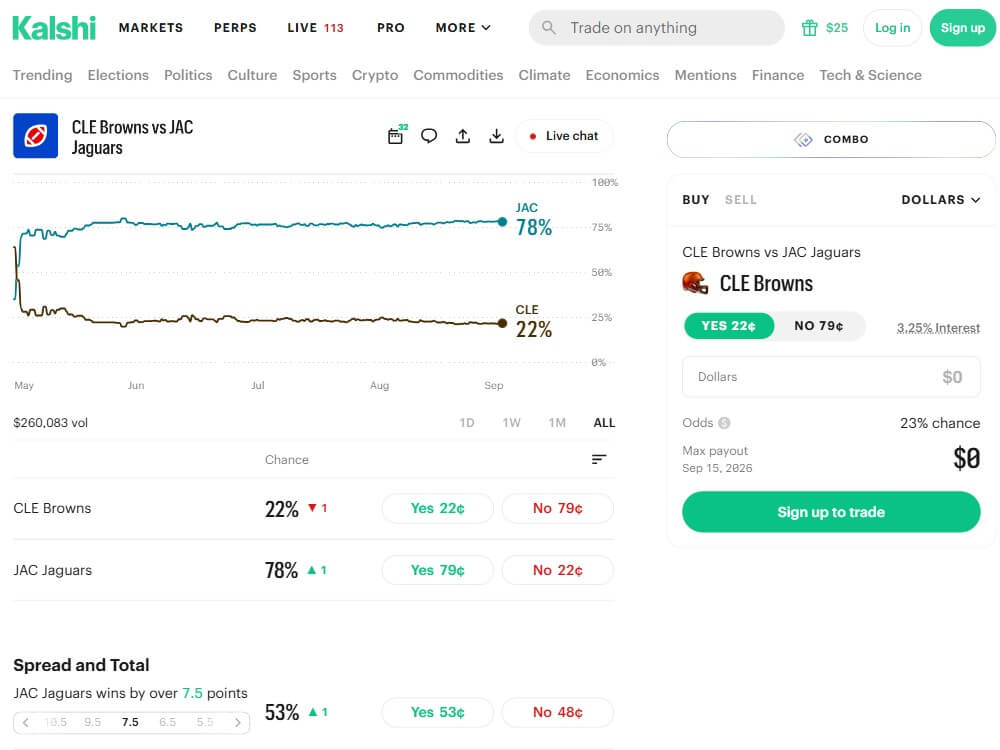Buy Yes 79¢ for JAC Jaguars
The image size is (1000, 750).
pyautogui.click(x=438, y=570)
